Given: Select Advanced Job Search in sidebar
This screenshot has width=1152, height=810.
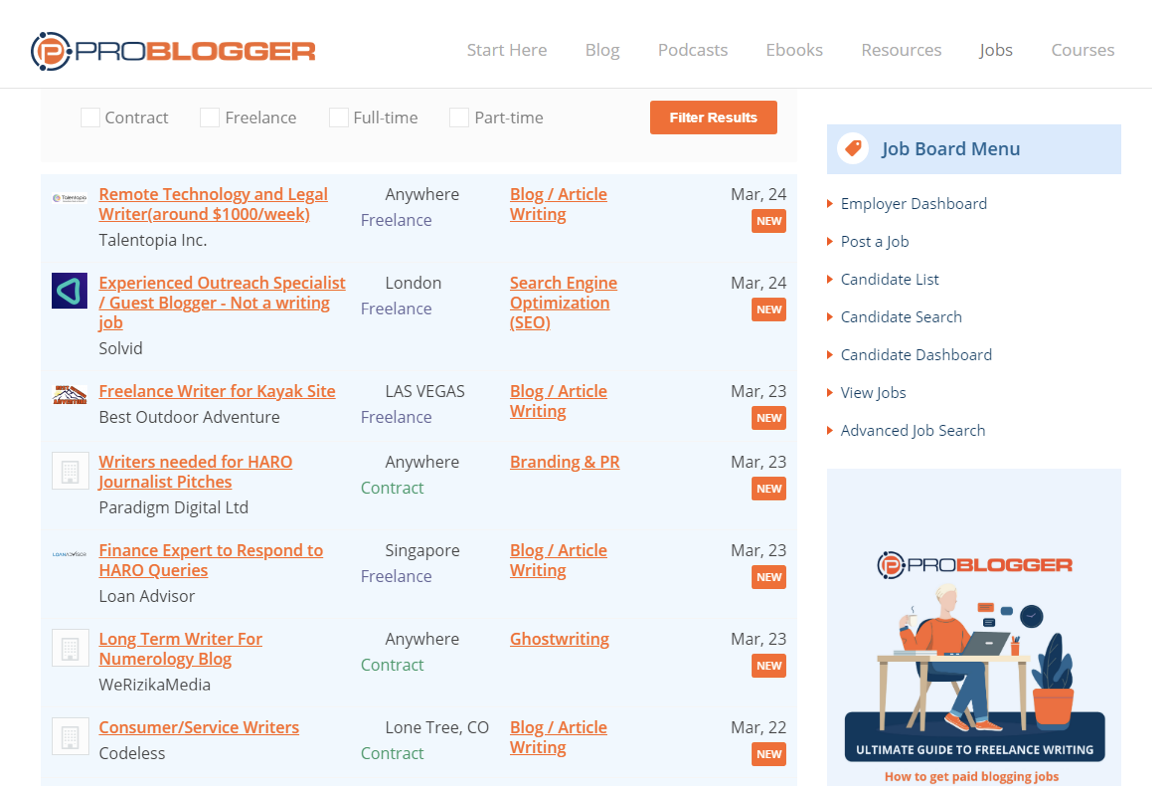Looking at the screenshot, I should coord(912,431).
